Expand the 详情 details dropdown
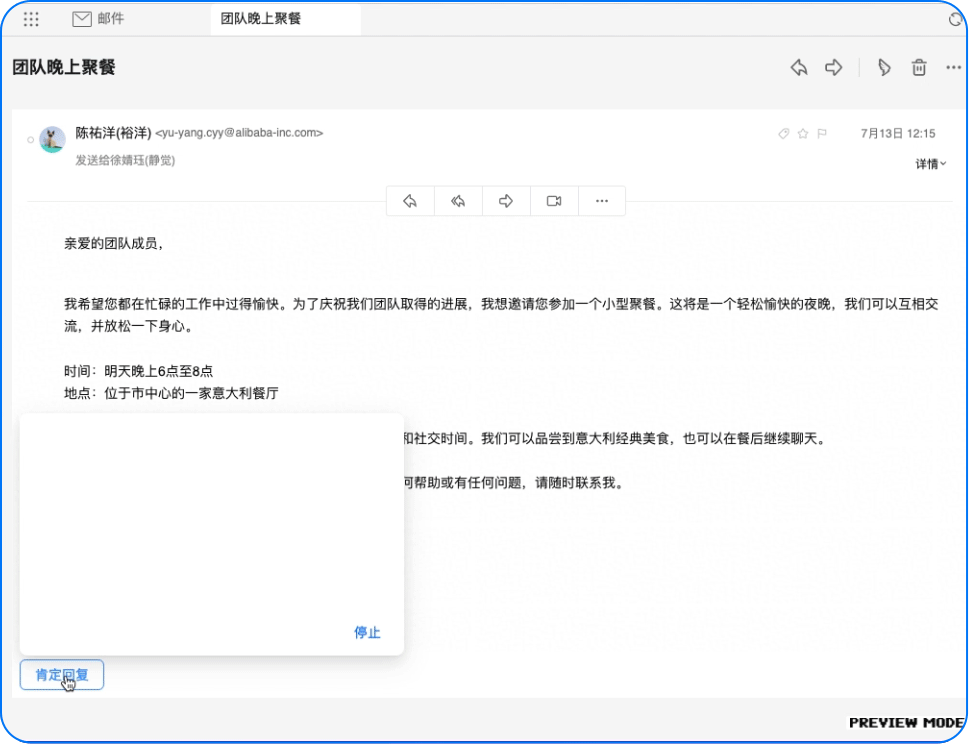This screenshot has height=744, width=969. [x=931, y=164]
